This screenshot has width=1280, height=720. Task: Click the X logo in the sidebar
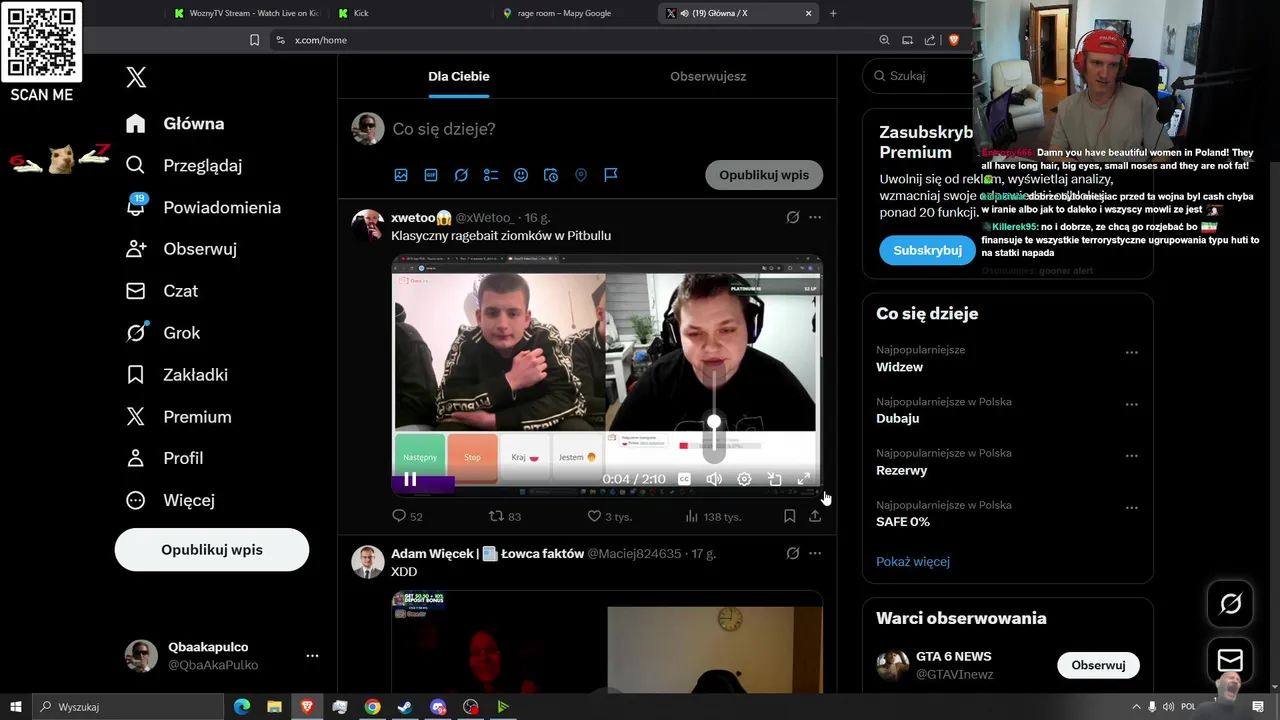pyautogui.click(x=136, y=77)
